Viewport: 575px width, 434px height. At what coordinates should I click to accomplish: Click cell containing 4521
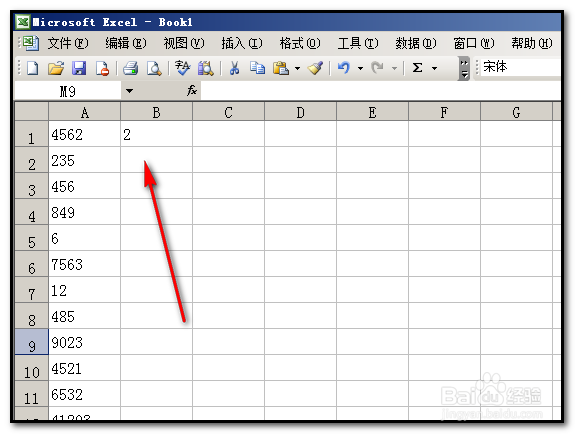click(x=84, y=368)
